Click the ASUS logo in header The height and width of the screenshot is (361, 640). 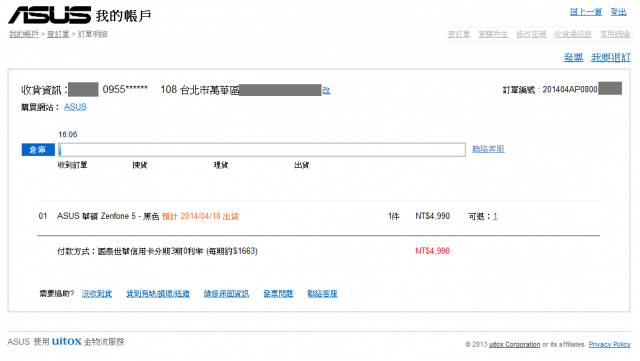[49, 15]
